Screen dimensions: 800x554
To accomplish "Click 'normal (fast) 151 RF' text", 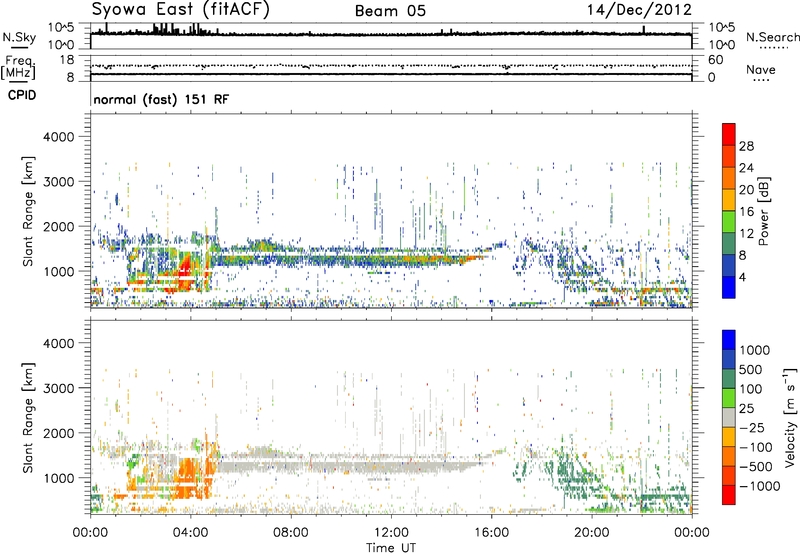I will click(161, 99).
